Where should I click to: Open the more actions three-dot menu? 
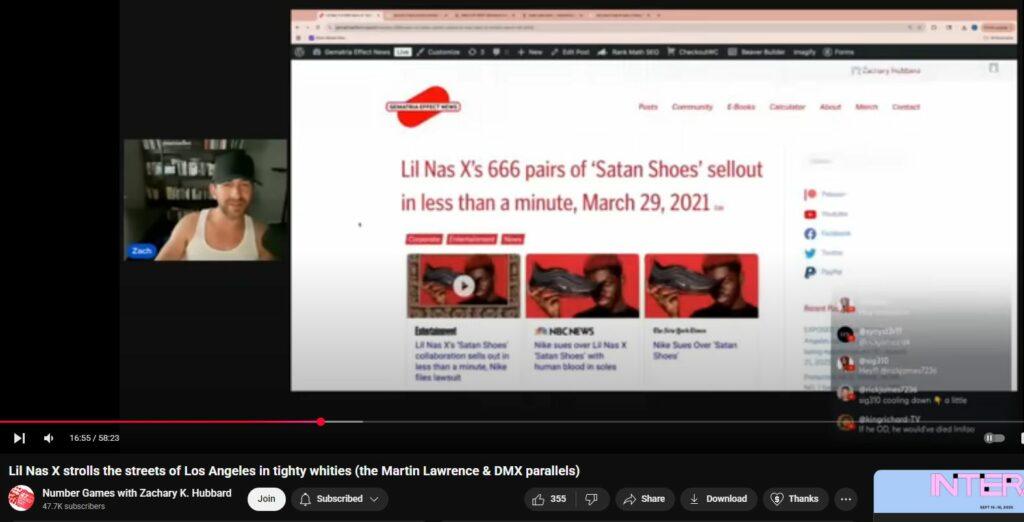tap(846, 499)
